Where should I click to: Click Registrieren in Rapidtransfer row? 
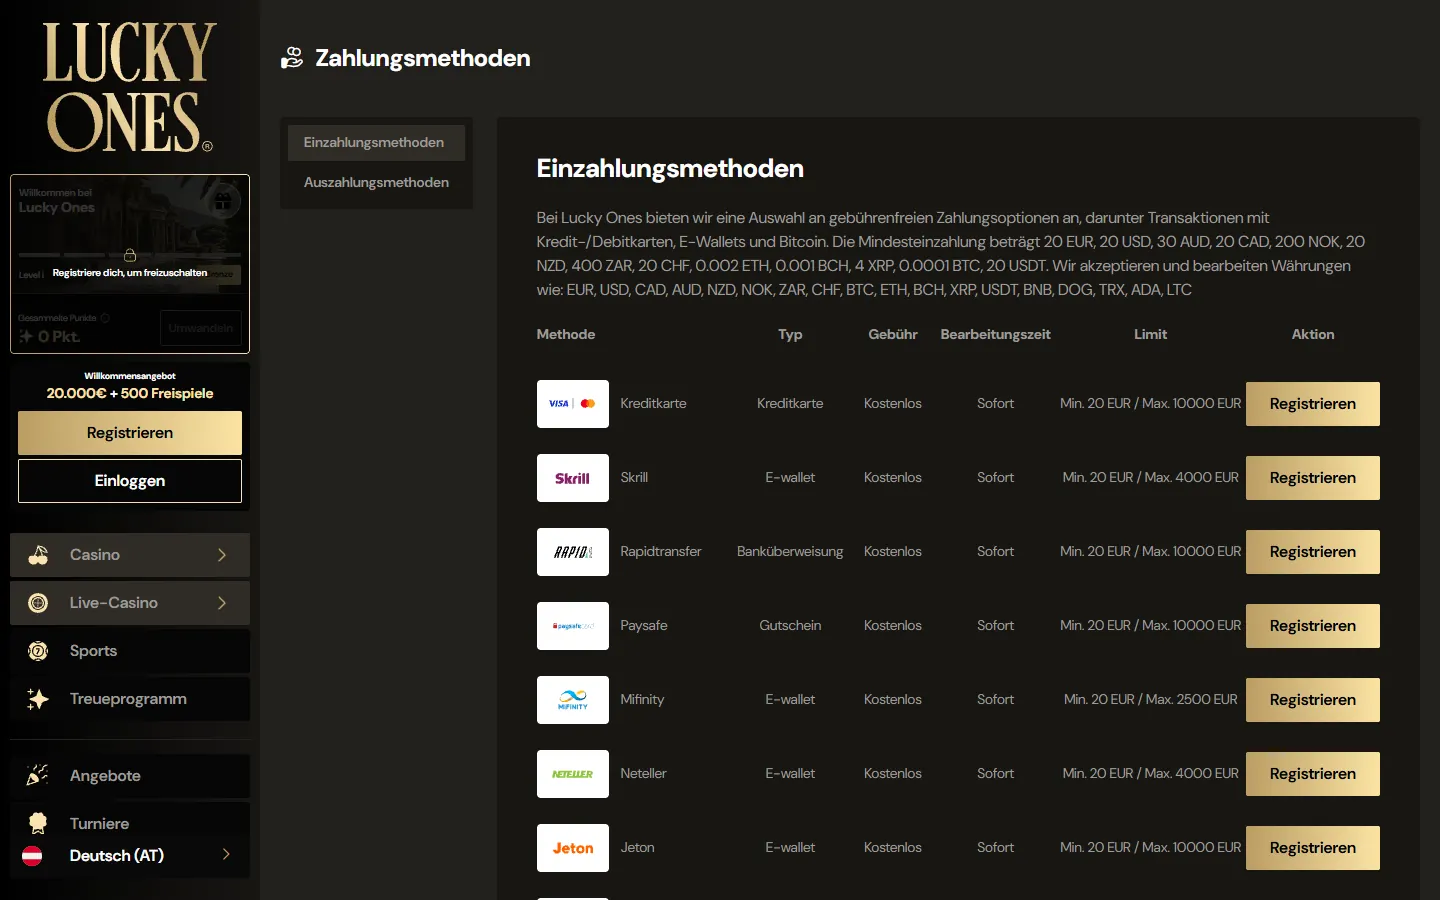(x=1313, y=552)
